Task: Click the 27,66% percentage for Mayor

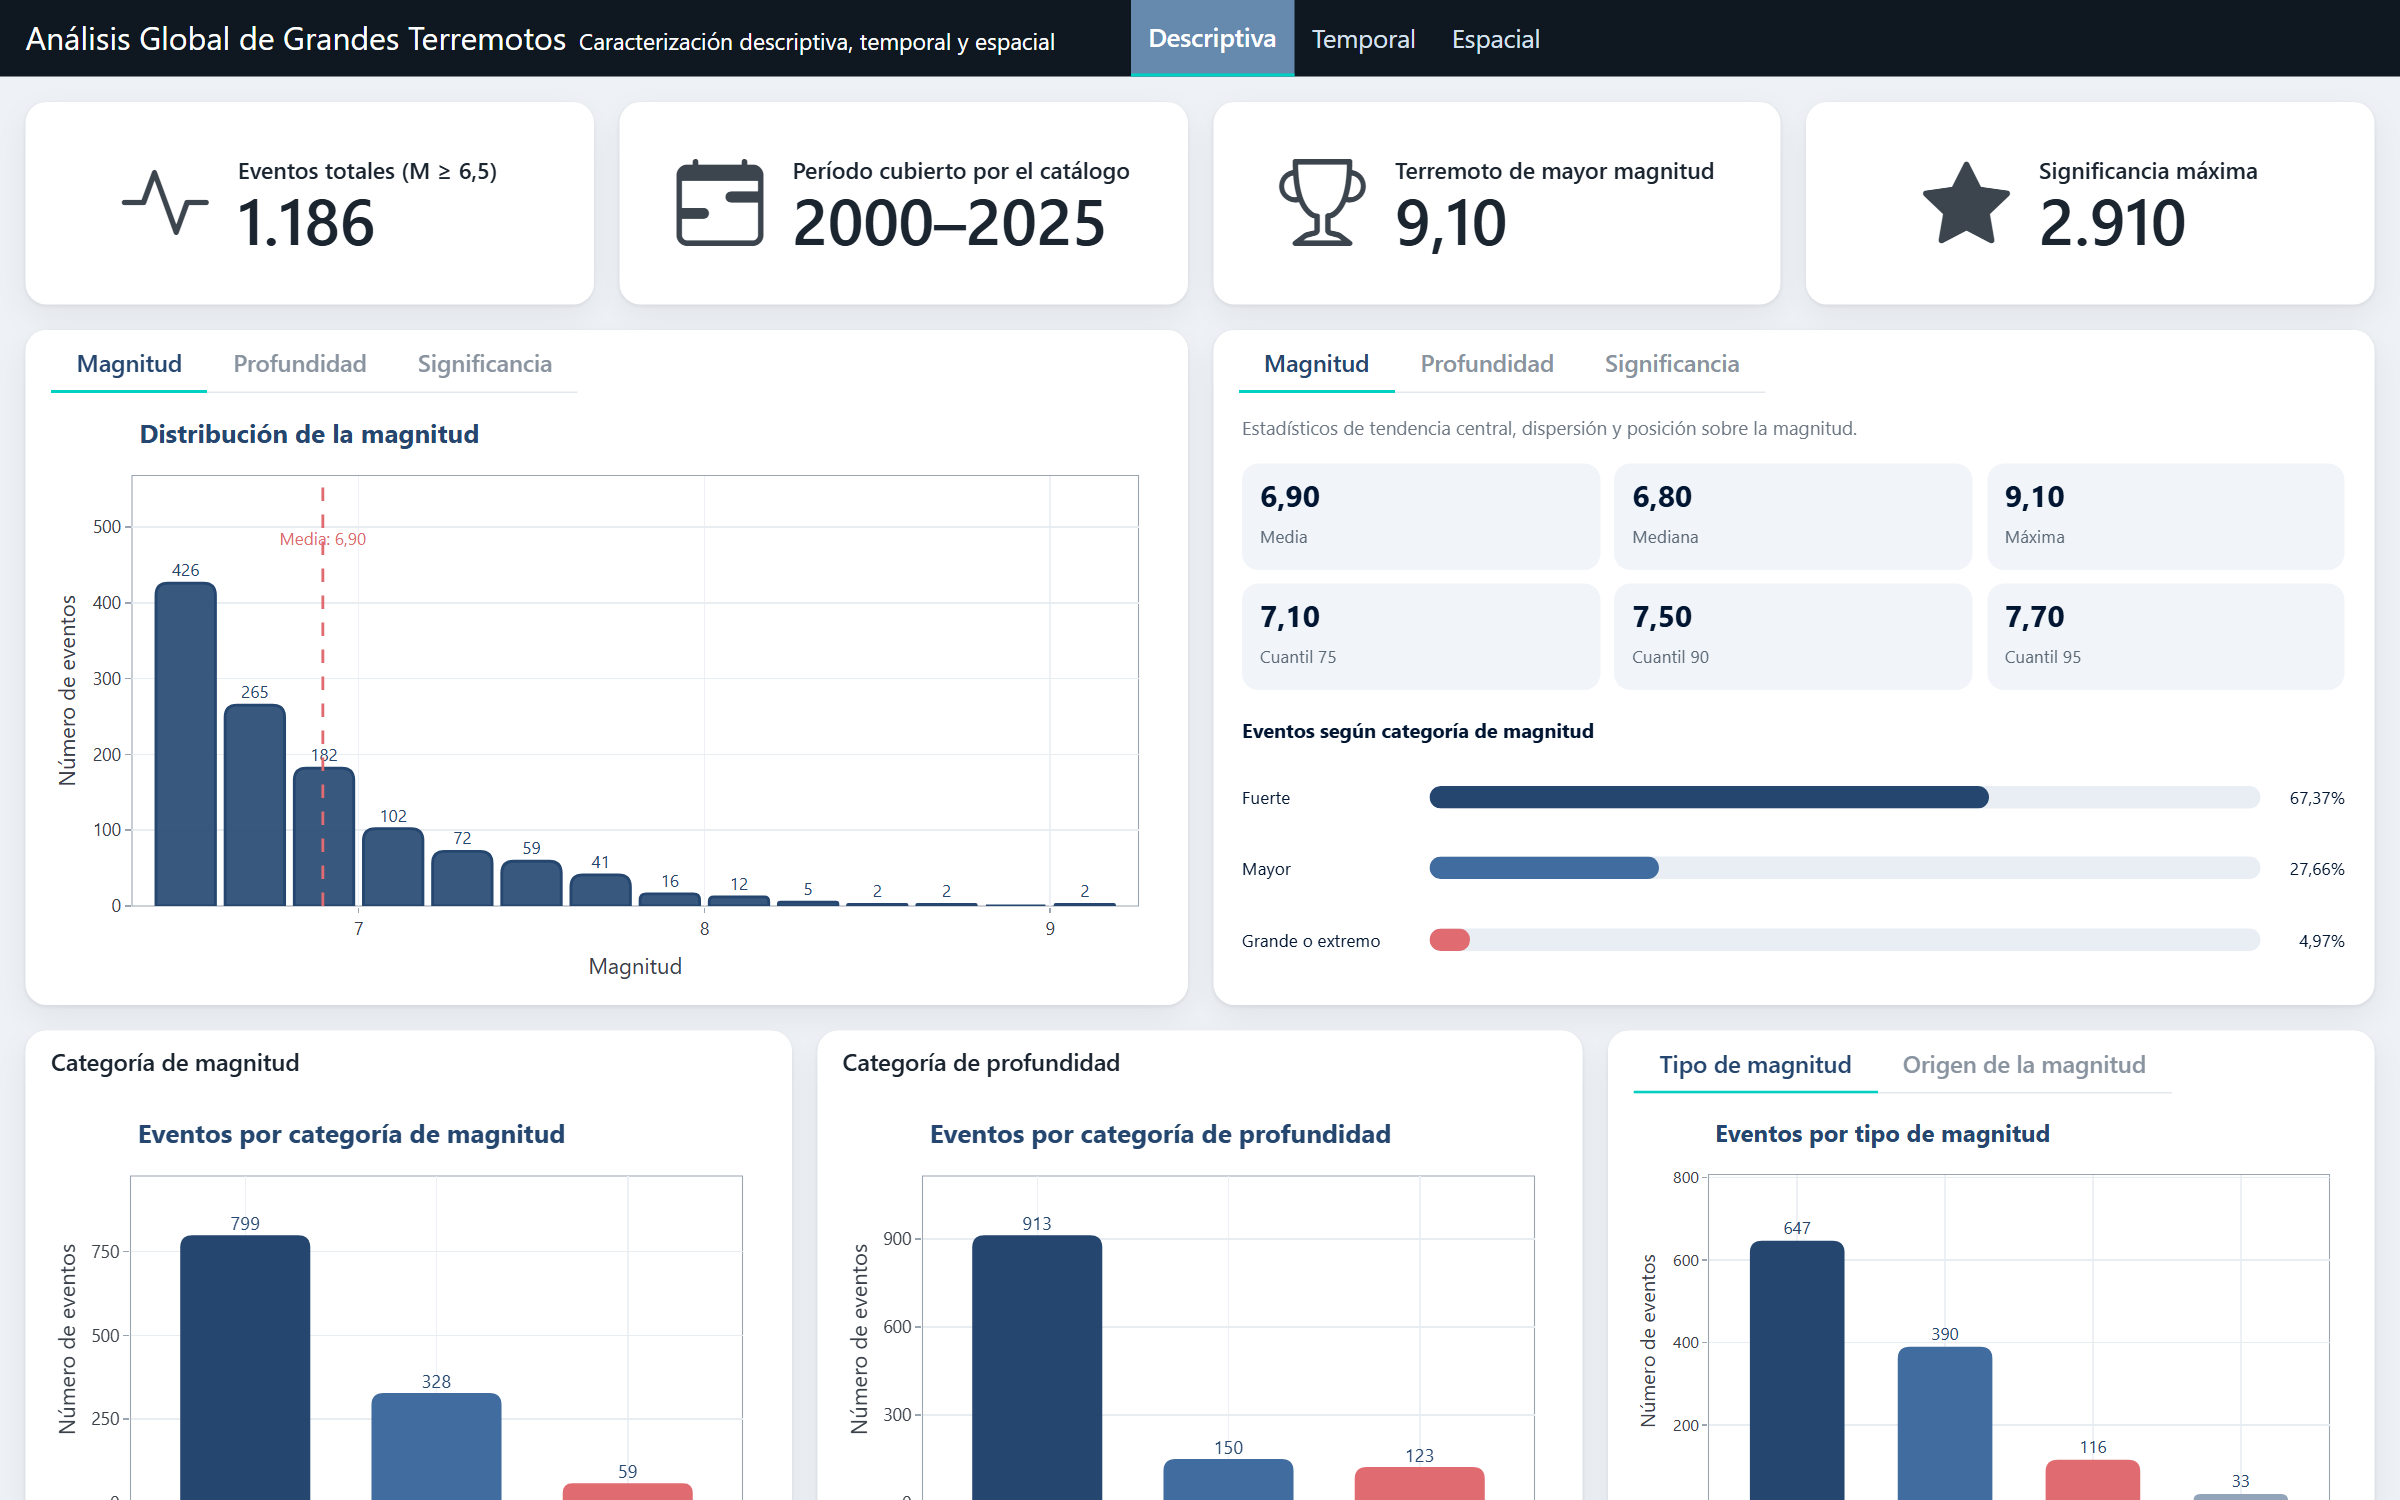Action: (x=2317, y=869)
